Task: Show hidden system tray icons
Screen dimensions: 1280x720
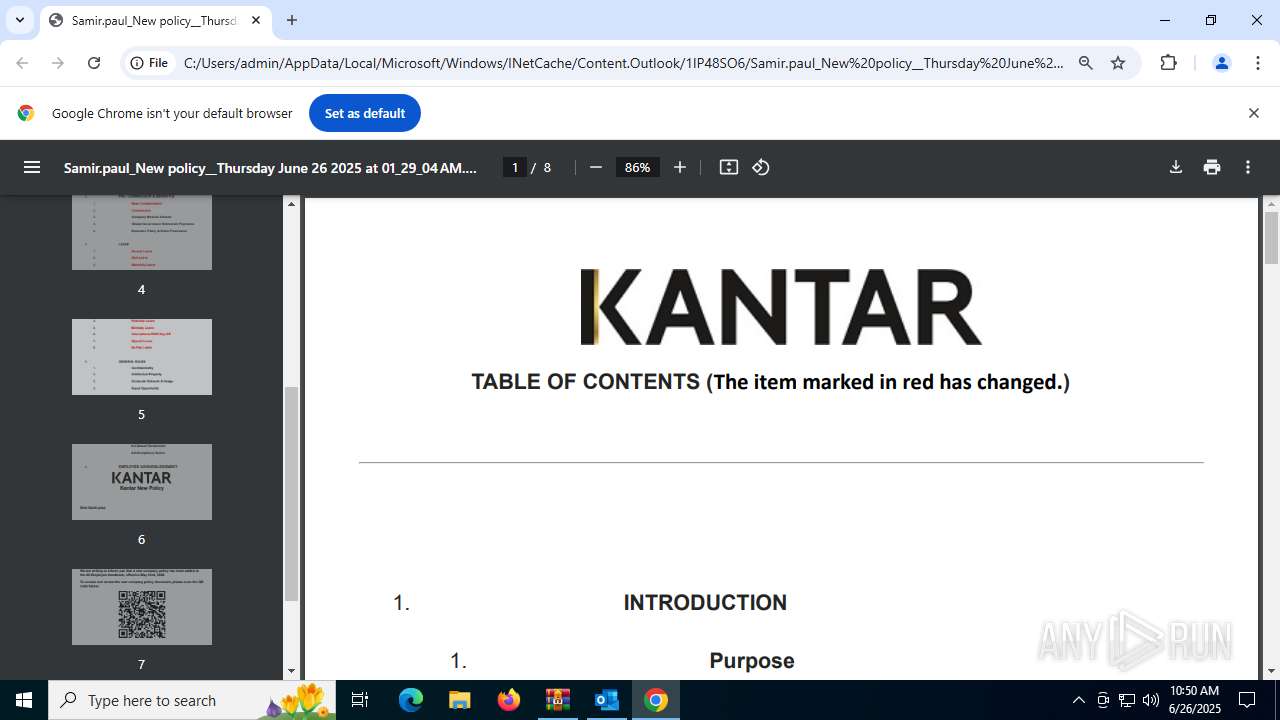Action: point(1078,700)
